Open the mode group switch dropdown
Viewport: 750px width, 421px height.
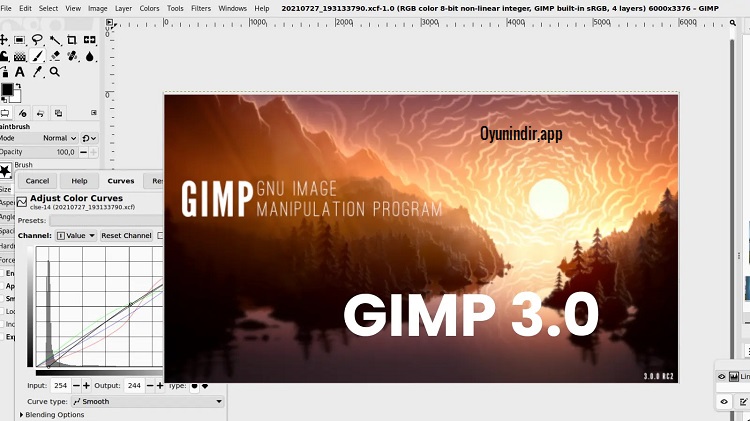(89, 138)
